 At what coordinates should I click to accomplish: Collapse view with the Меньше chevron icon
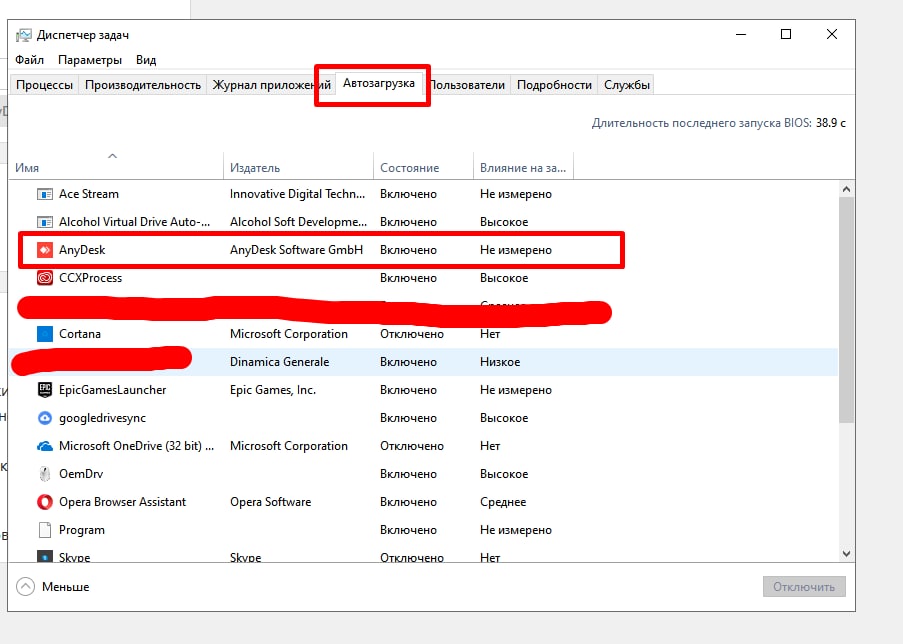coord(25,586)
